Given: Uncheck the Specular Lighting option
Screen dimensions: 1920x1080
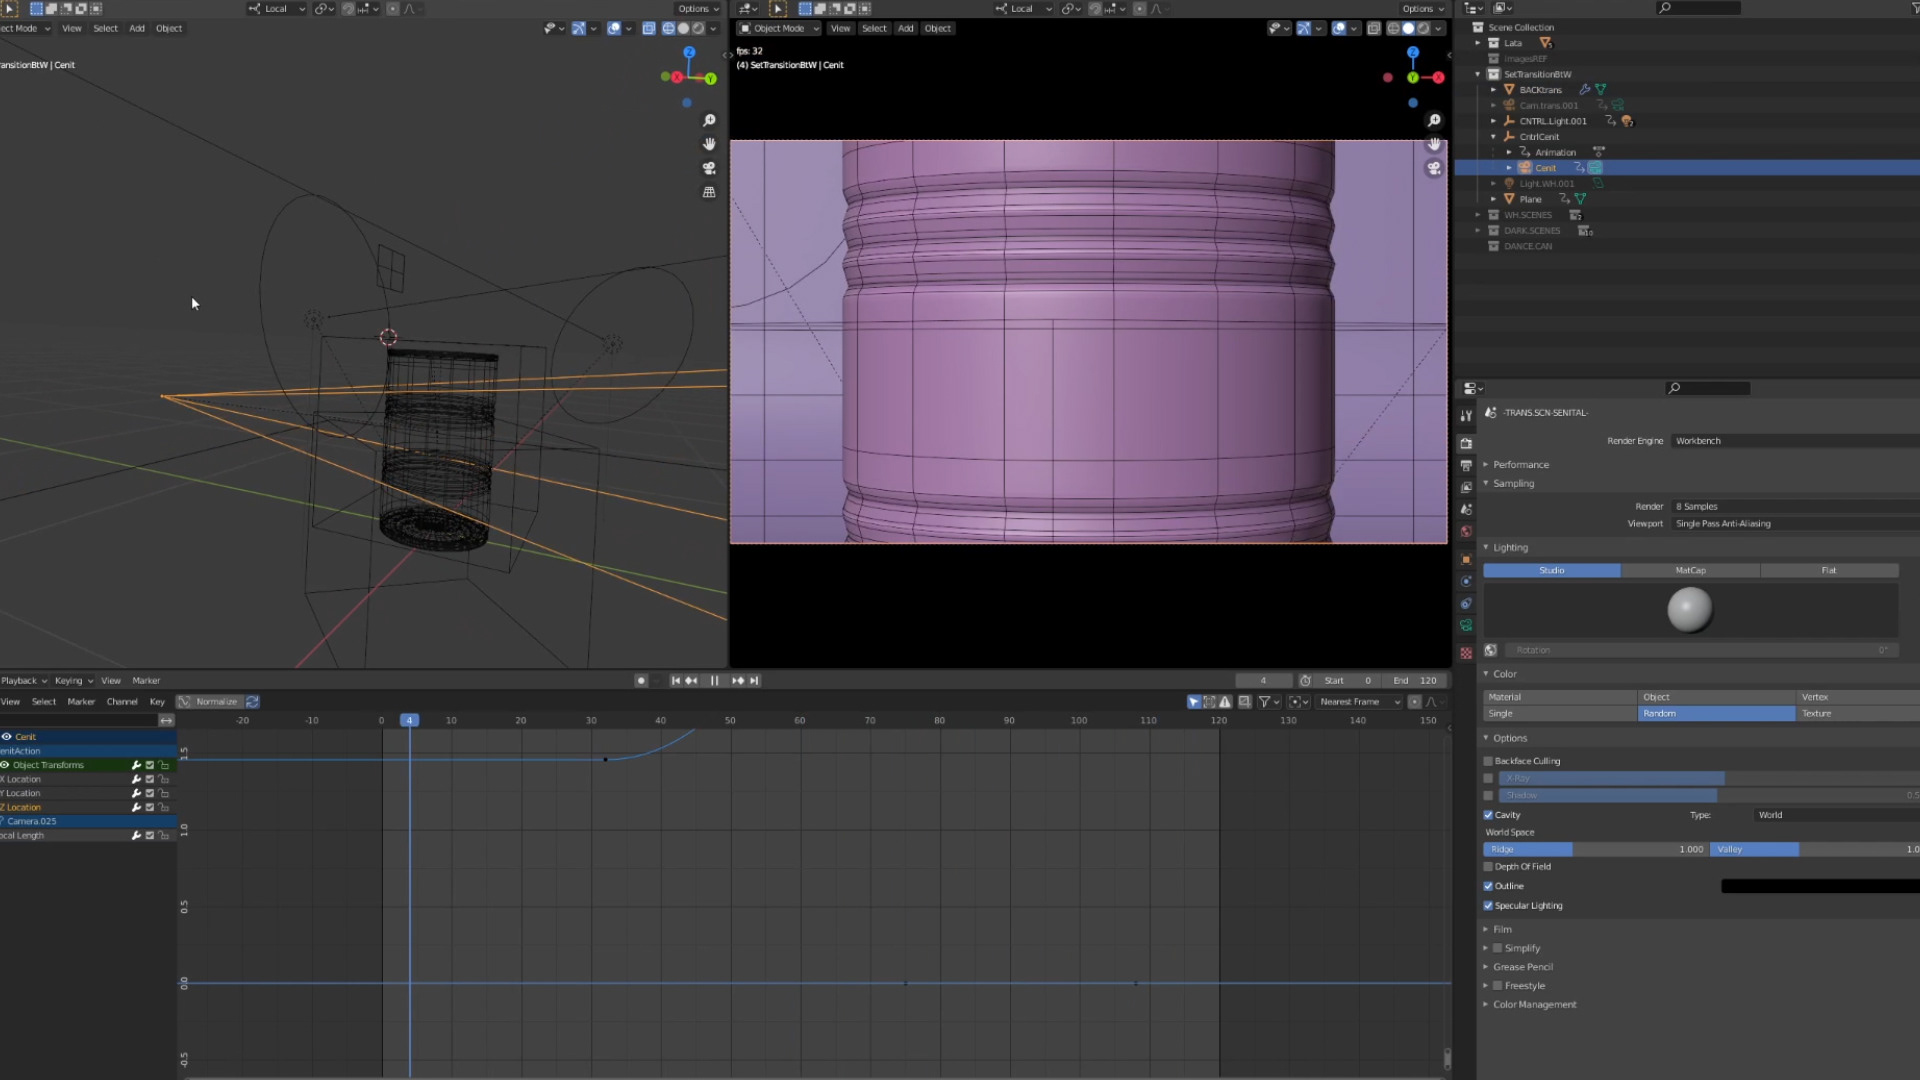Looking at the screenshot, I should (x=1488, y=906).
